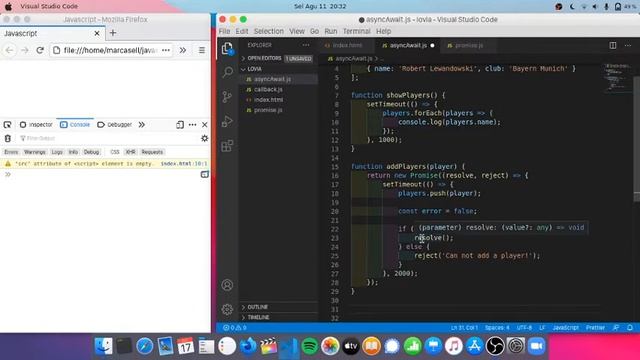
Task: Open the Source Control view in VS Code
Action: [x=227, y=97]
